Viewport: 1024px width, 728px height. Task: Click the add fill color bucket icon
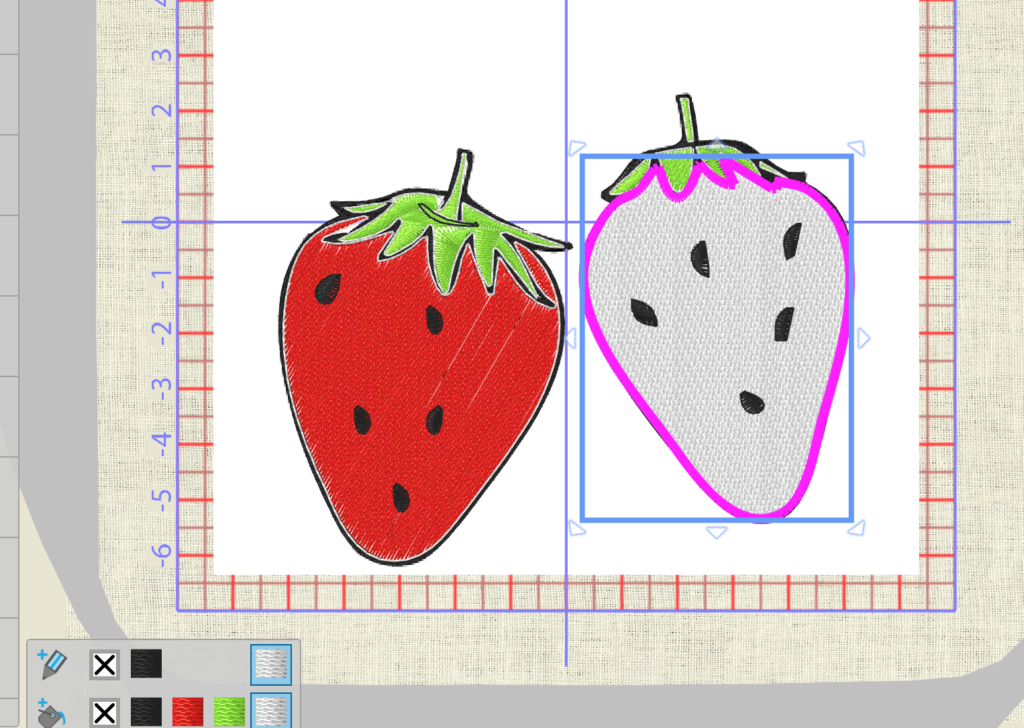click(51, 713)
